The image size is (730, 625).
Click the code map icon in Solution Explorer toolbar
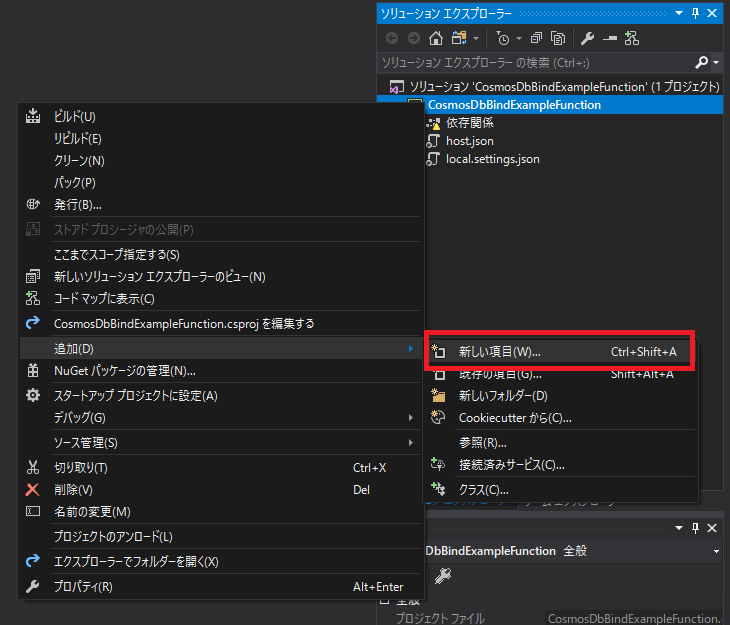pyautogui.click(x=632, y=38)
